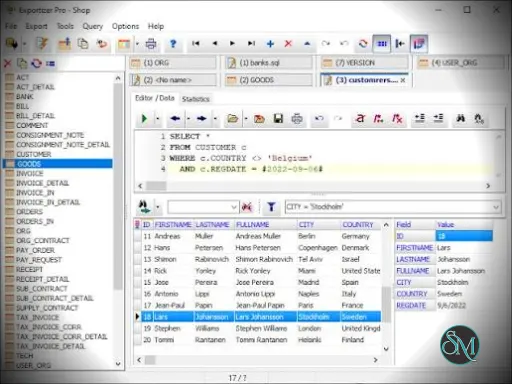Viewport: 512px width, 384px height.
Task: Click the SQL editor horizontal scrollbar
Action: click(x=314, y=186)
